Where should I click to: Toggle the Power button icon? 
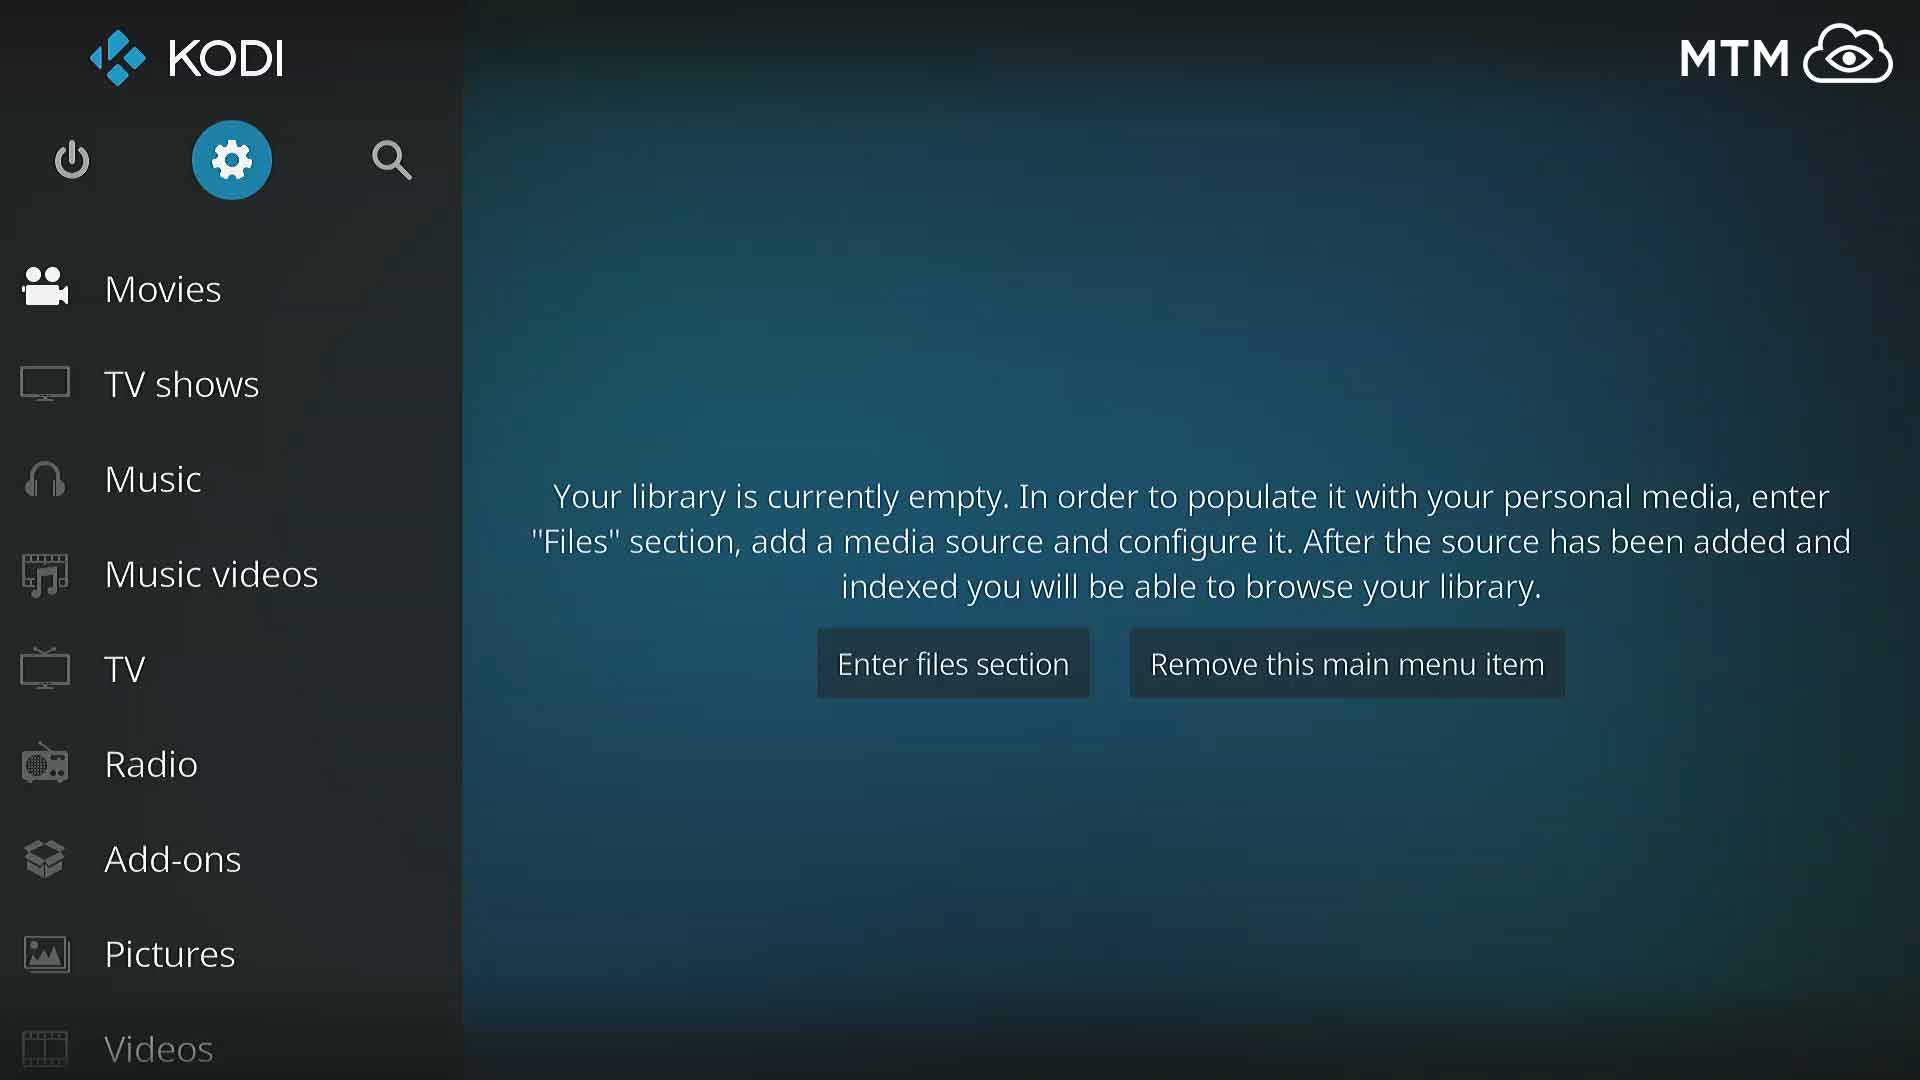click(73, 161)
